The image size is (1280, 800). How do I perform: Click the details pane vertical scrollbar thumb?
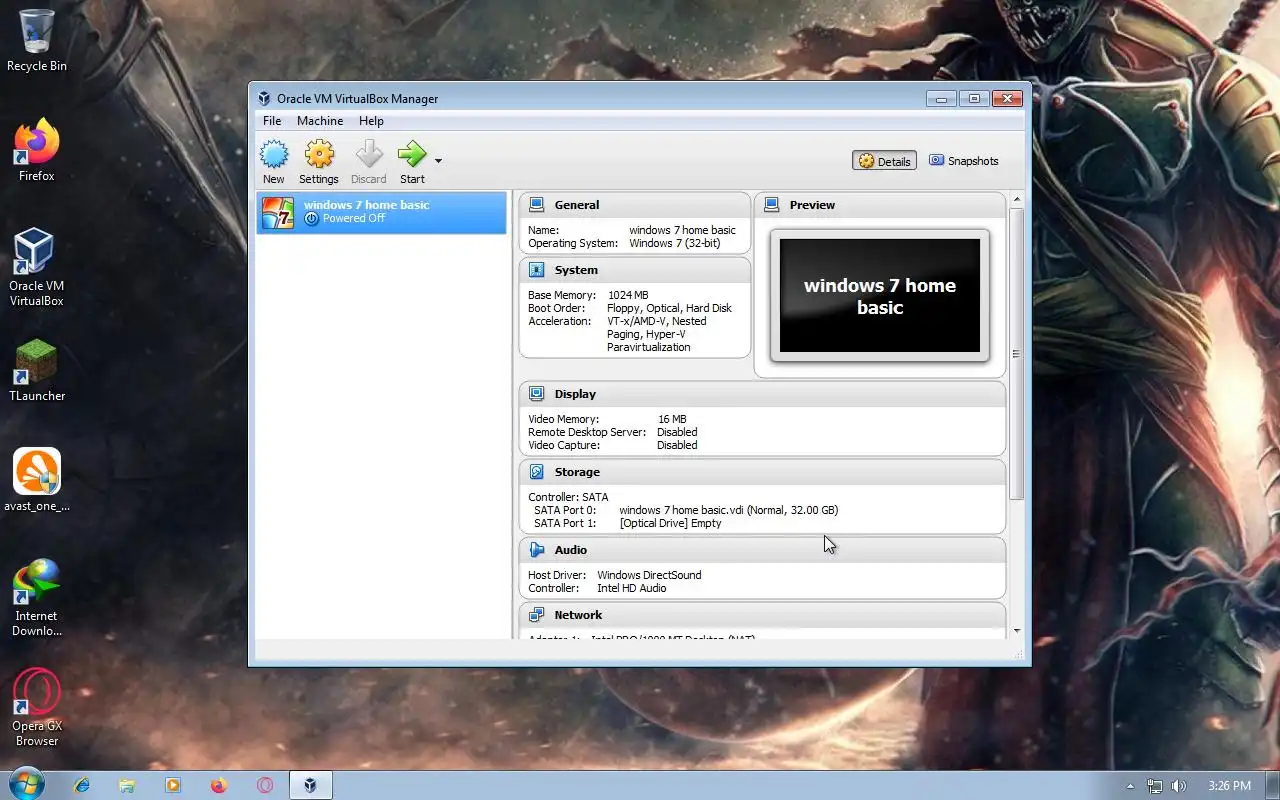[1017, 354]
